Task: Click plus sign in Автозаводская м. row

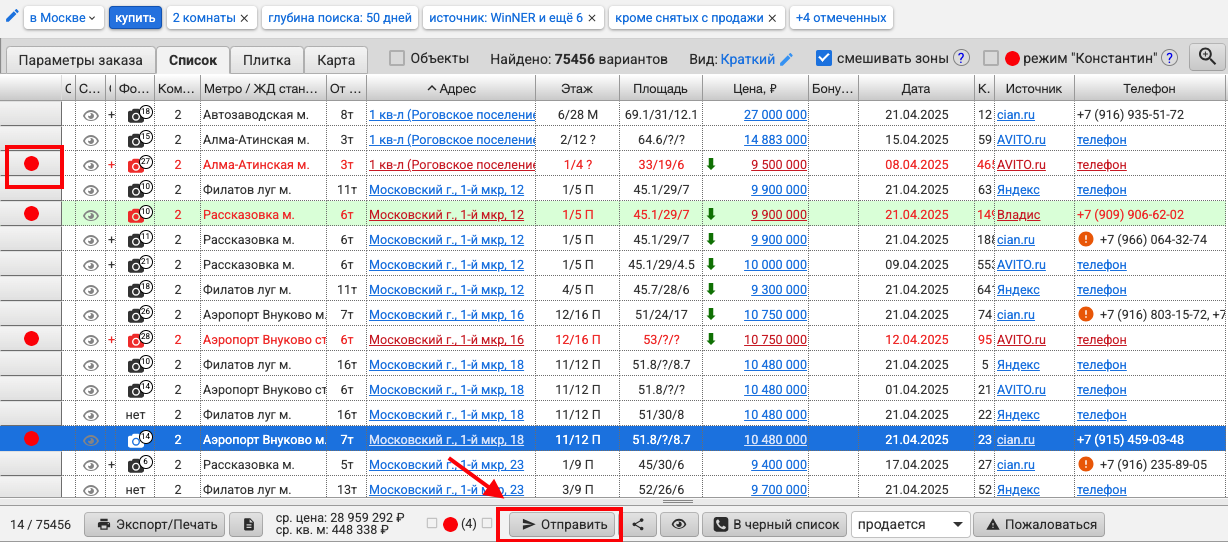Action: [x=111, y=114]
